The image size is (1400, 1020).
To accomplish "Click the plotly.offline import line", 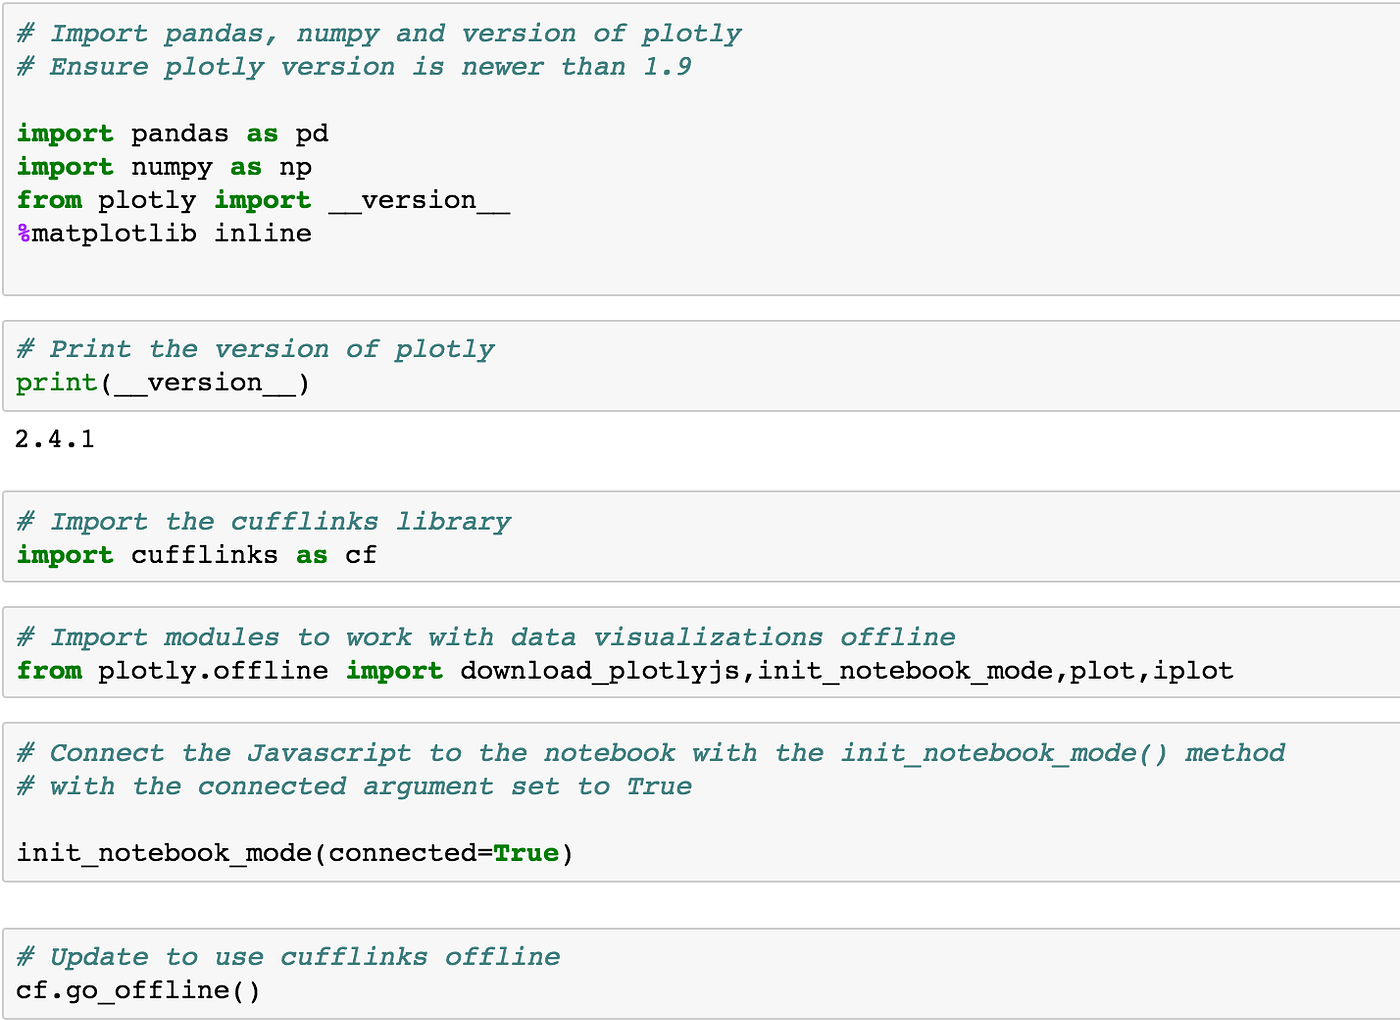I will (624, 670).
